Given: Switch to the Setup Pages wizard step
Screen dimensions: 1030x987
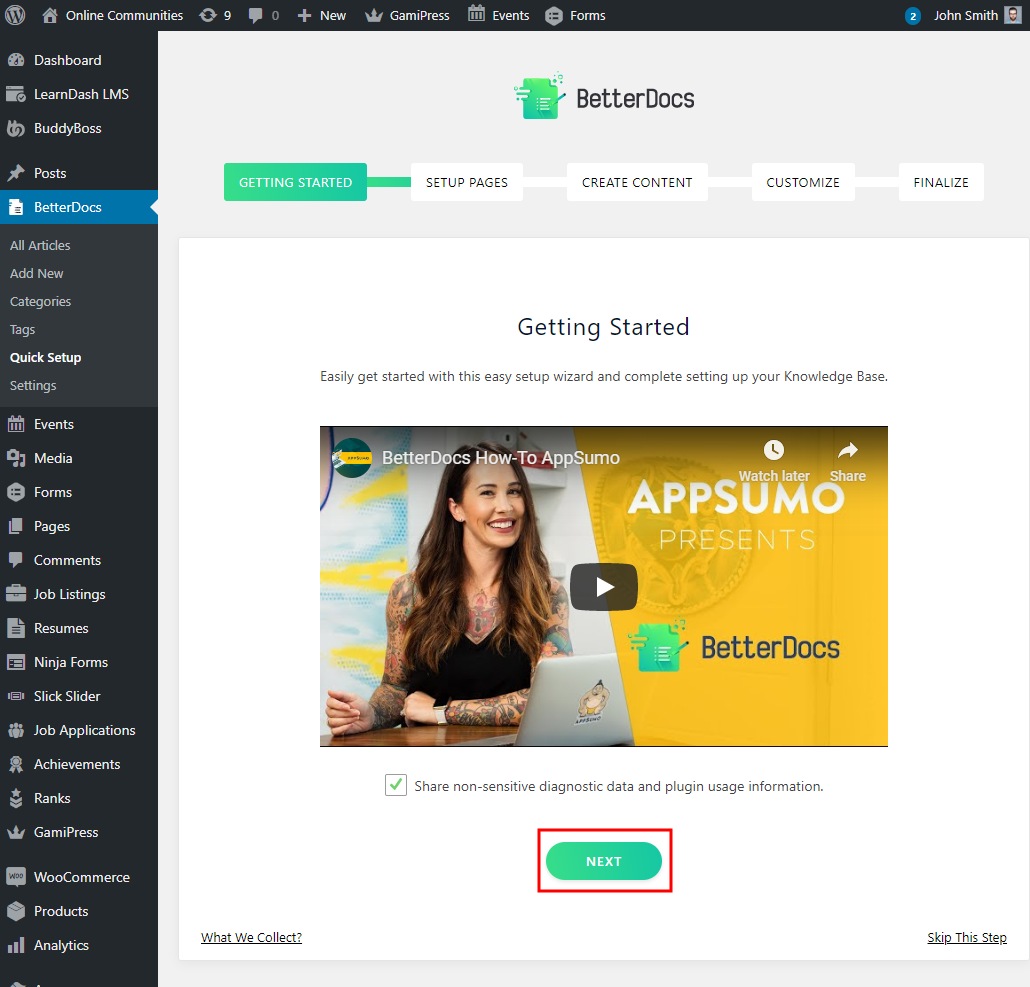Looking at the screenshot, I should pyautogui.click(x=467, y=182).
